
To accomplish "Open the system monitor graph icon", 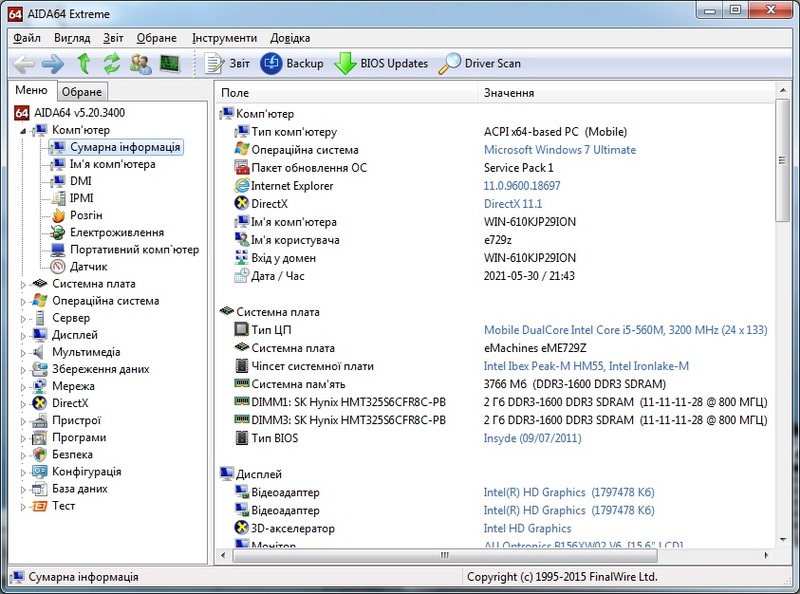I will pos(170,64).
